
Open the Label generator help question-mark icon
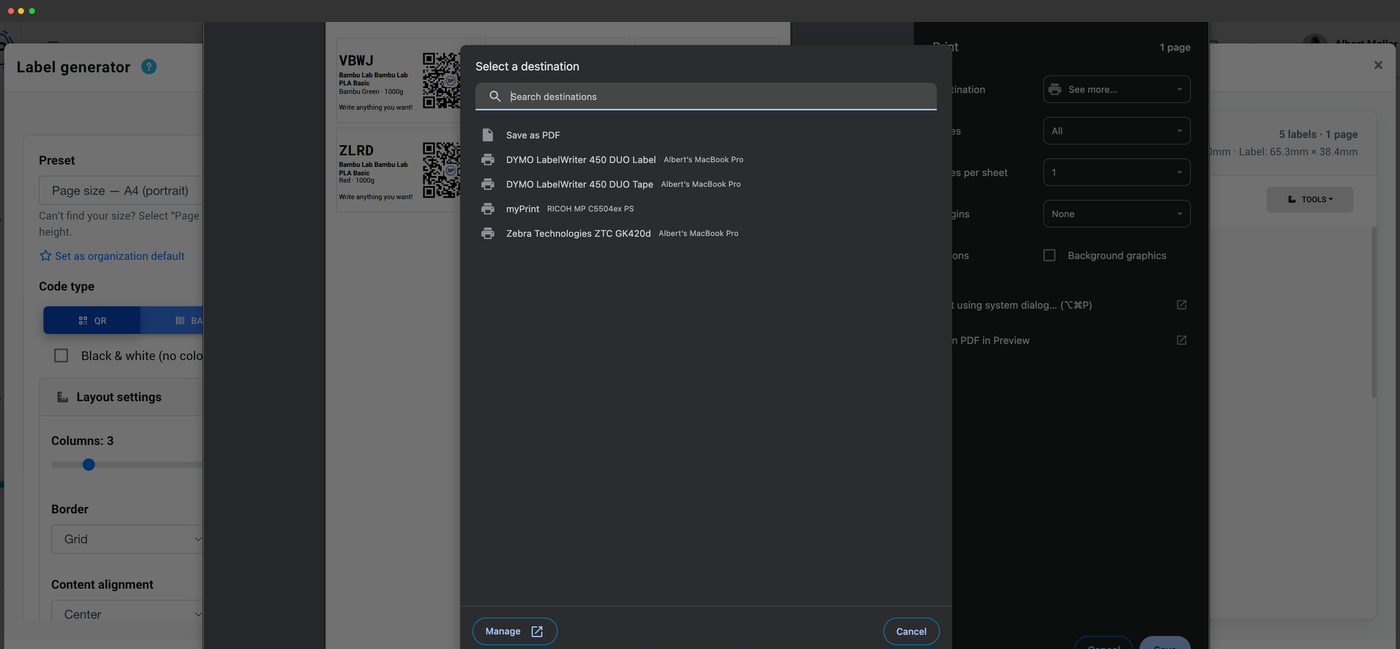pos(149,67)
